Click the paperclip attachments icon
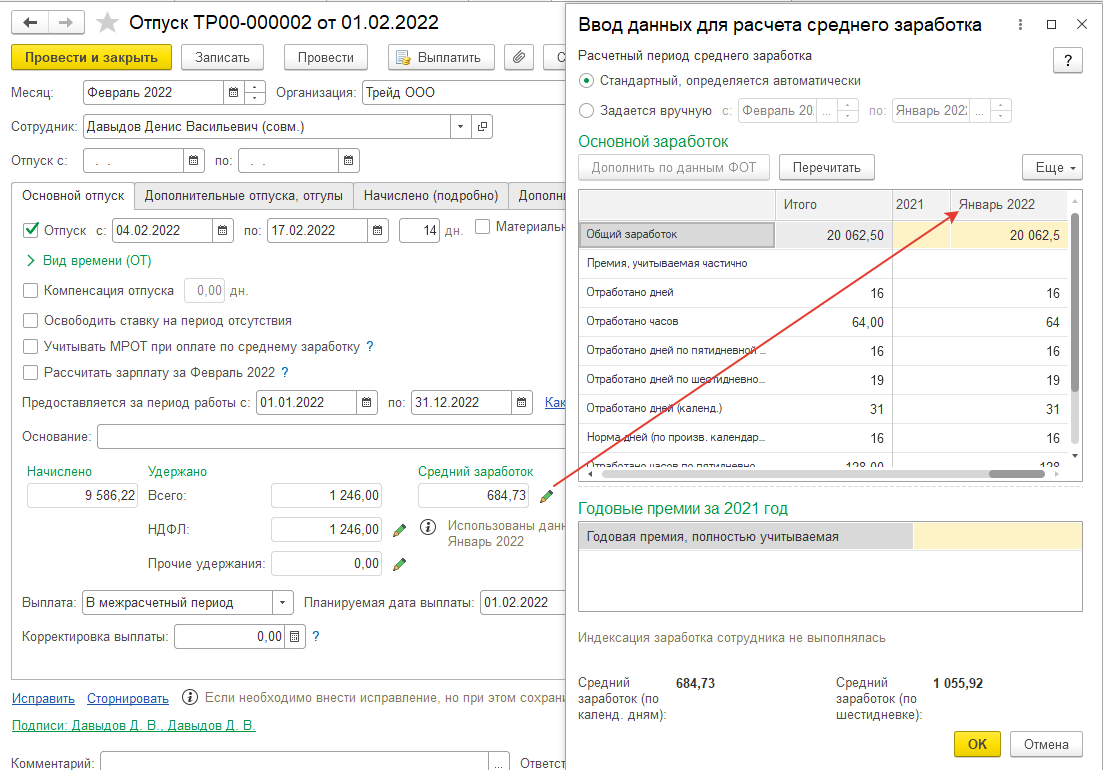The height and width of the screenshot is (770, 1103). click(x=518, y=58)
